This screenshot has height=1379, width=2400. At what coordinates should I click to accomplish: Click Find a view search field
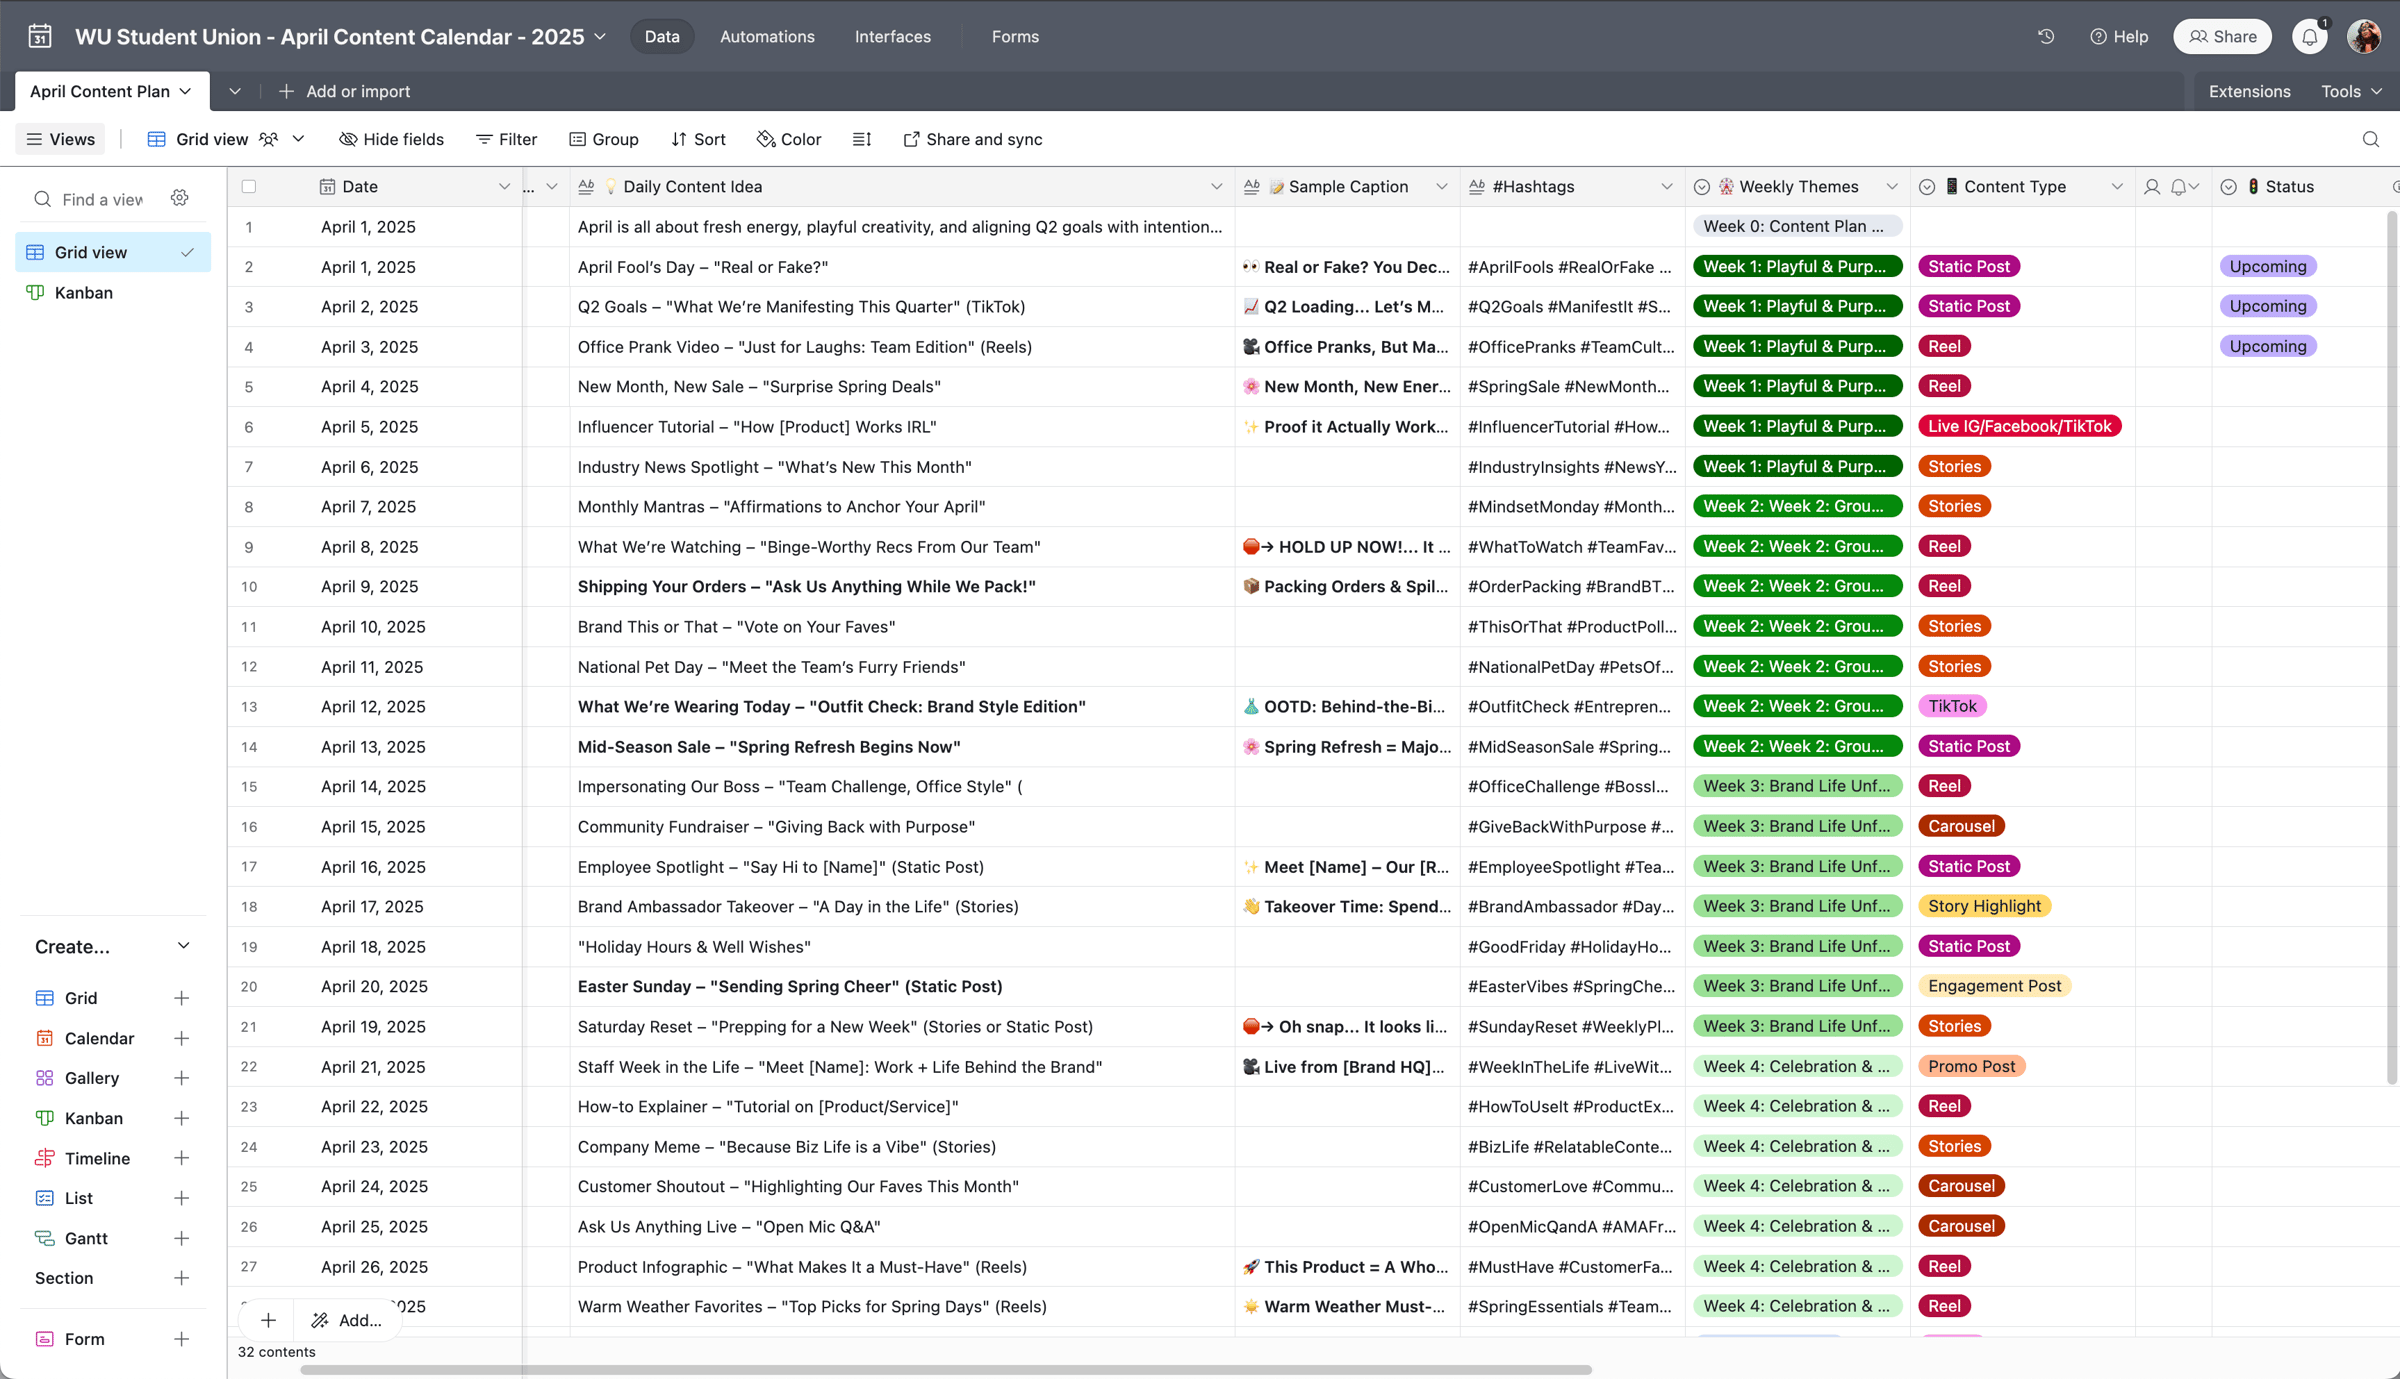(x=102, y=199)
